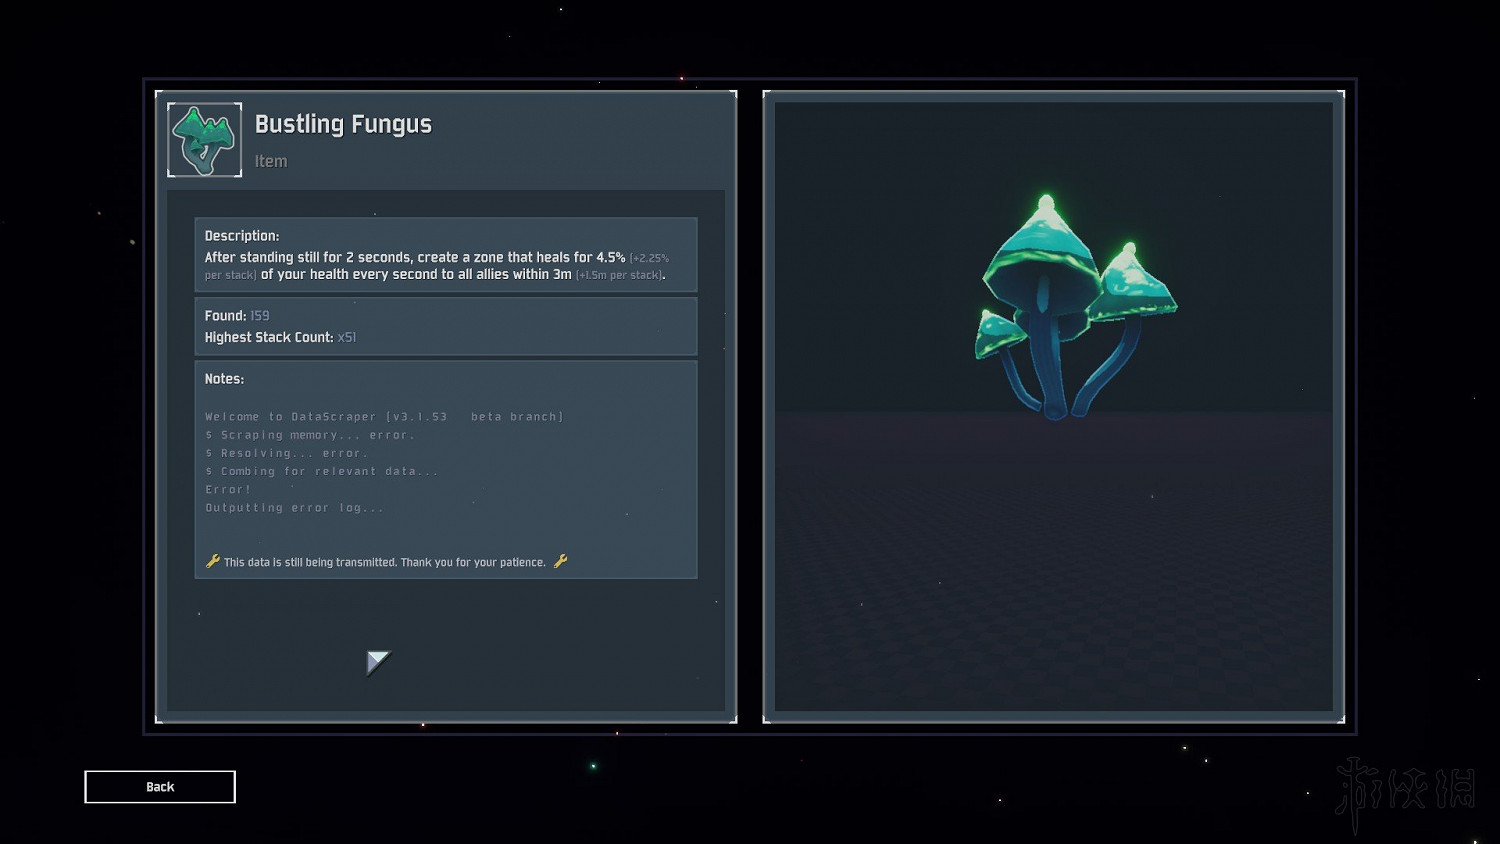Viewport: 1500px width, 844px height.
Task: Click the Bustling Fungus item icon
Action: point(204,140)
